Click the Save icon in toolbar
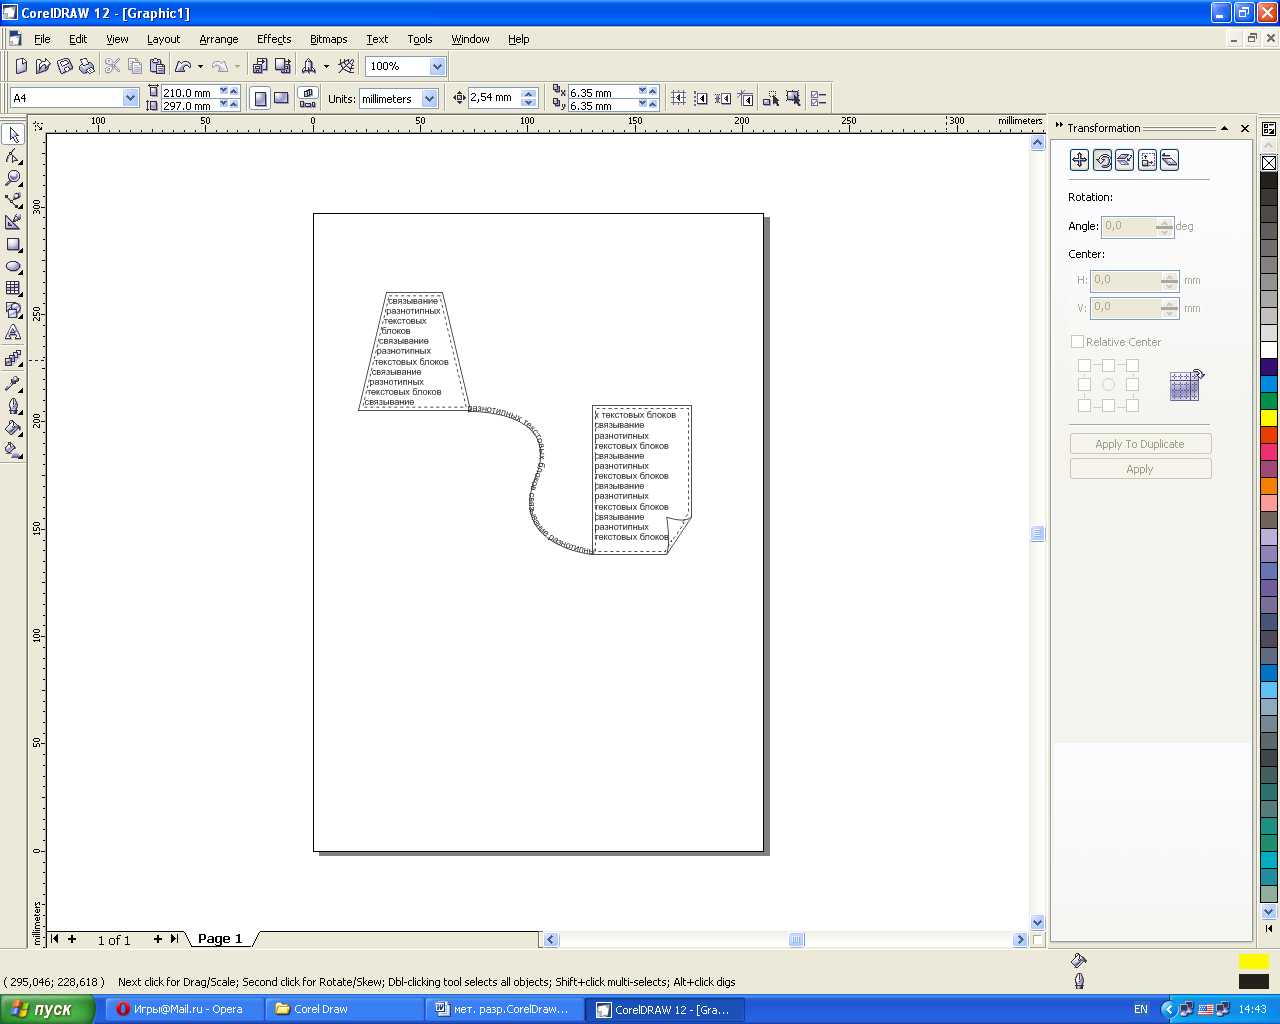 click(x=65, y=66)
